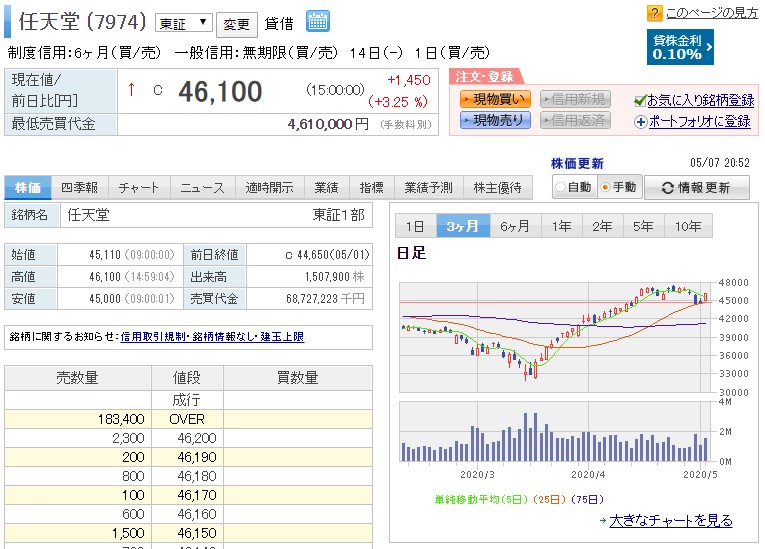
Task: Click the volume bar chart
Action: 556,432
